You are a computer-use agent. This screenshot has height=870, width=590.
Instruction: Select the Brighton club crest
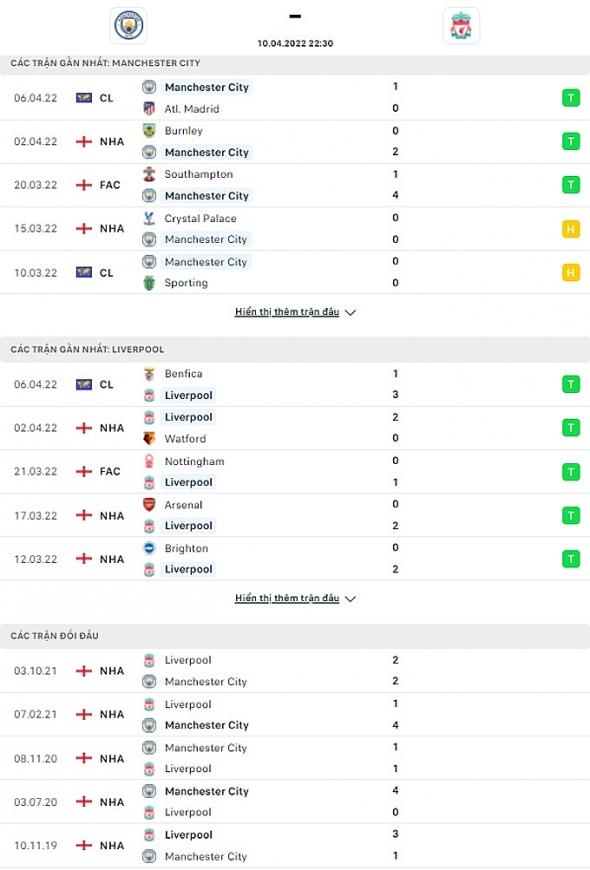[x=148, y=548]
